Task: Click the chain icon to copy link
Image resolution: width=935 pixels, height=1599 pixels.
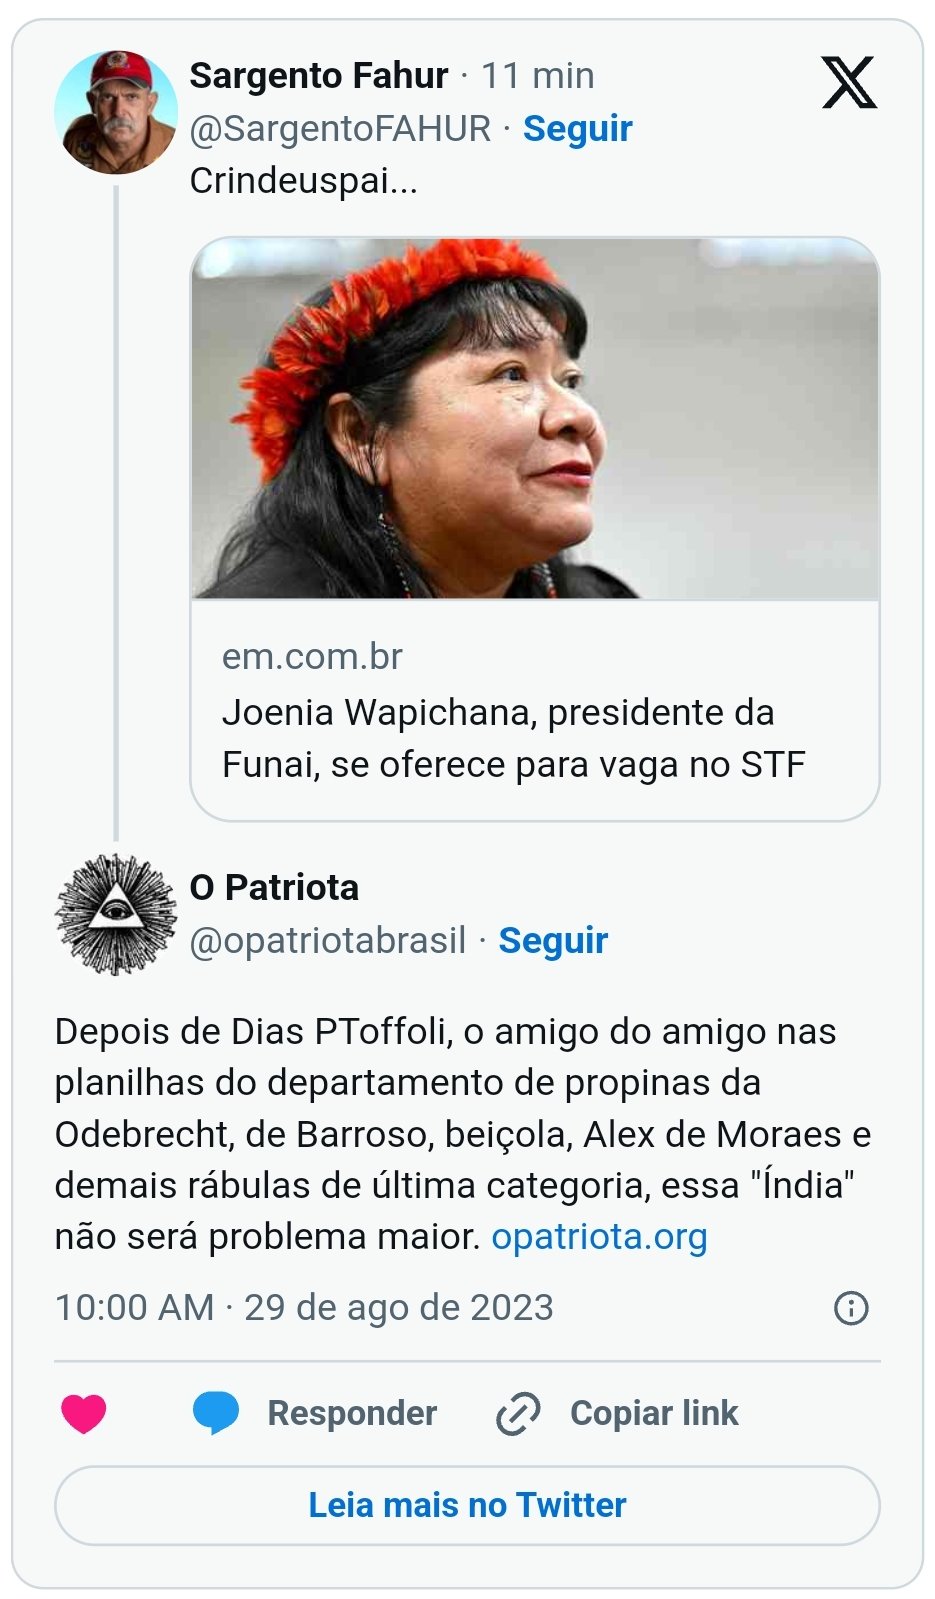Action: point(518,1413)
